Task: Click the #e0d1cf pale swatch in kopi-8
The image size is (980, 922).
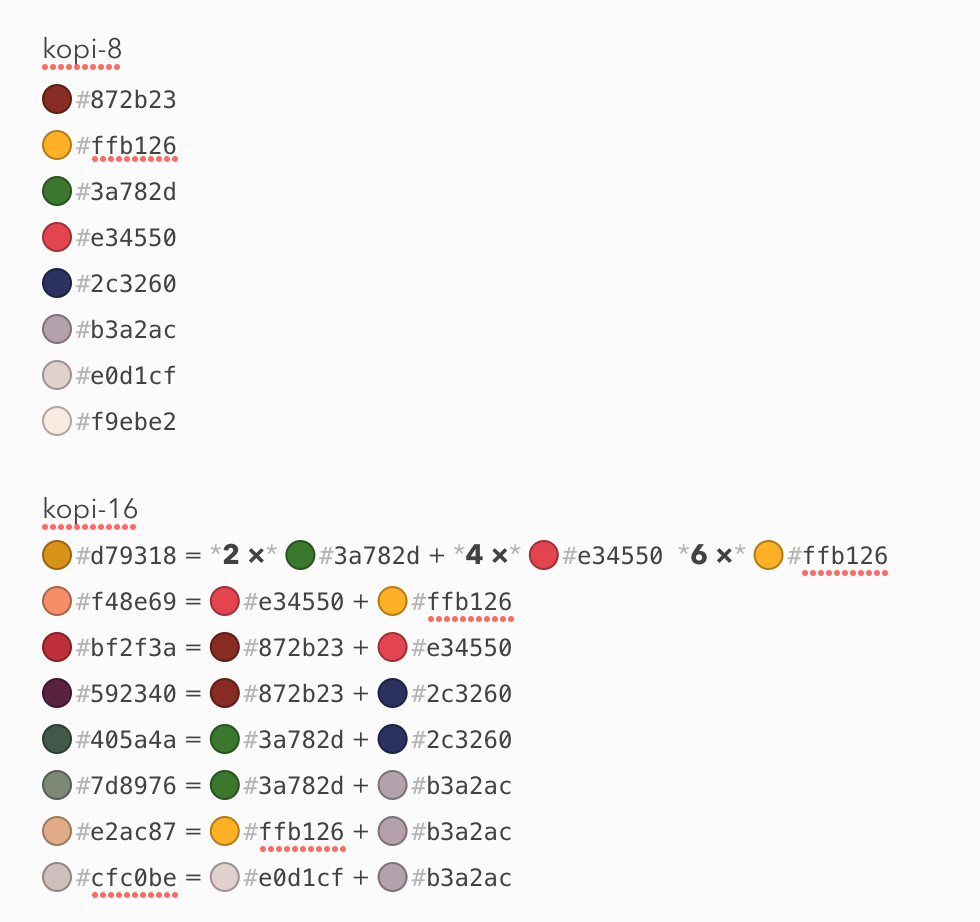Action: point(57,375)
